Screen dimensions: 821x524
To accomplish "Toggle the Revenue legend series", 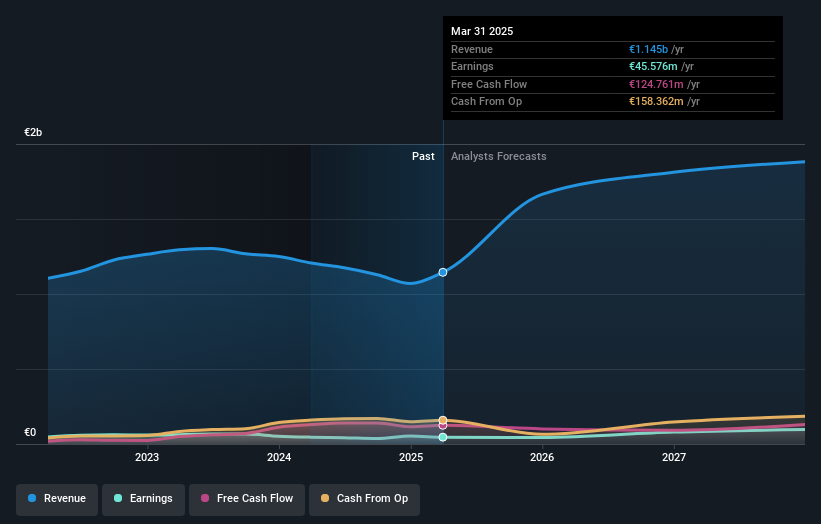I will click(57, 499).
